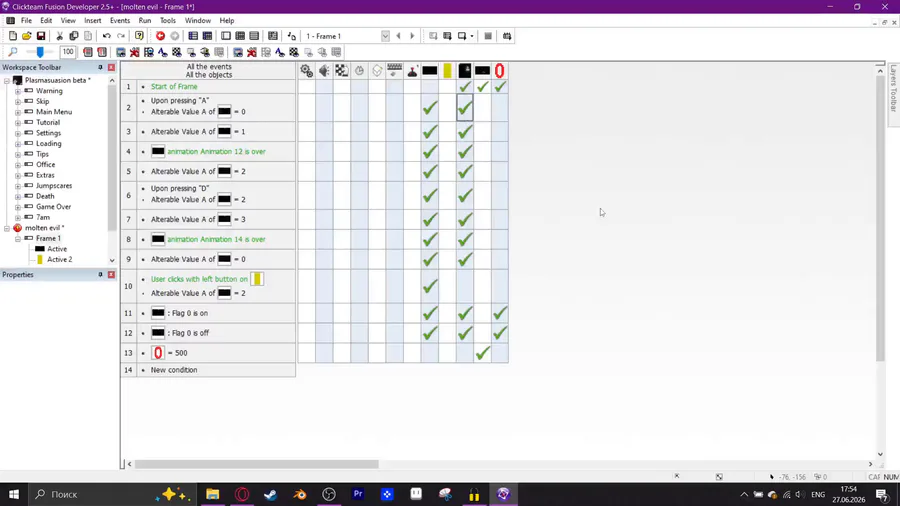Click the Timer object column icon

tap(359, 71)
